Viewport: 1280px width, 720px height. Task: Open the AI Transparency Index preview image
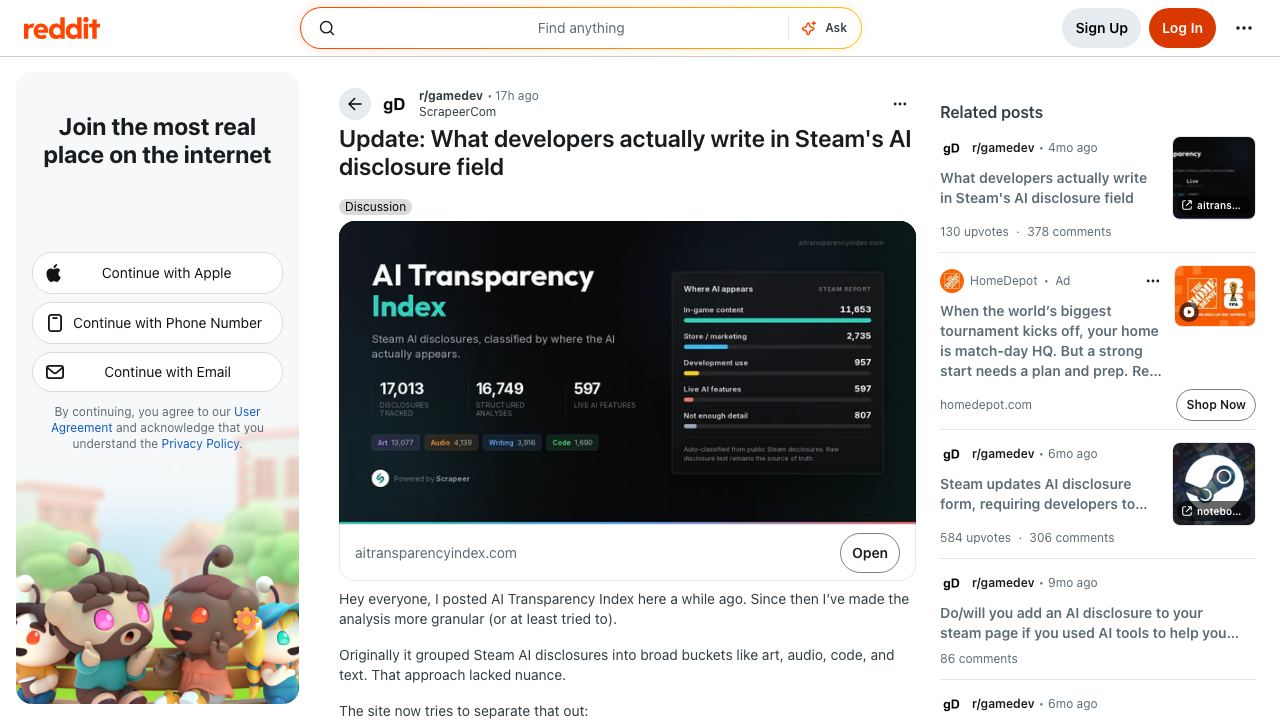click(627, 372)
